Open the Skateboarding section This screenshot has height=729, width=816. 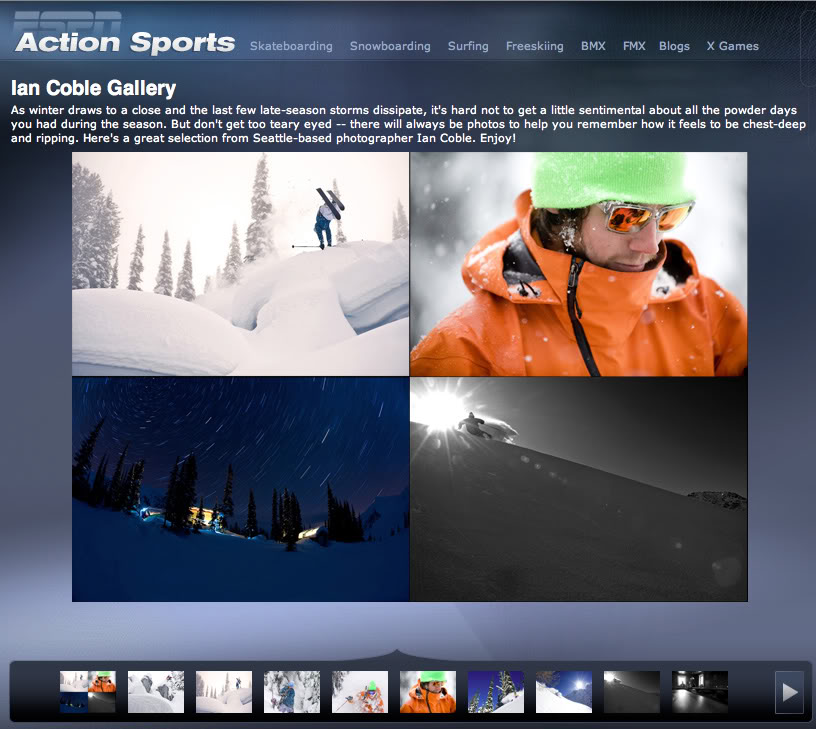coord(291,46)
